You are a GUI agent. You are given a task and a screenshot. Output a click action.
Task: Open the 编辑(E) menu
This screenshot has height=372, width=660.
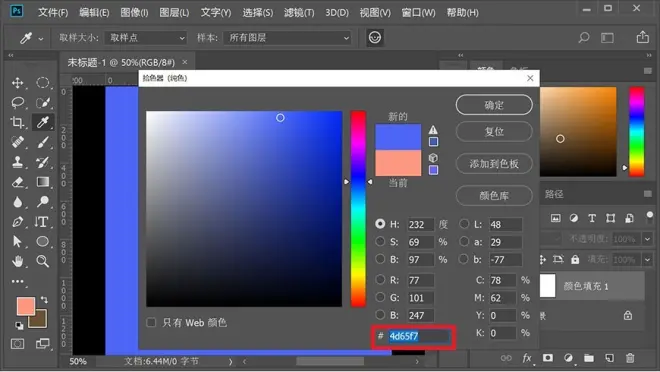(94, 13)
